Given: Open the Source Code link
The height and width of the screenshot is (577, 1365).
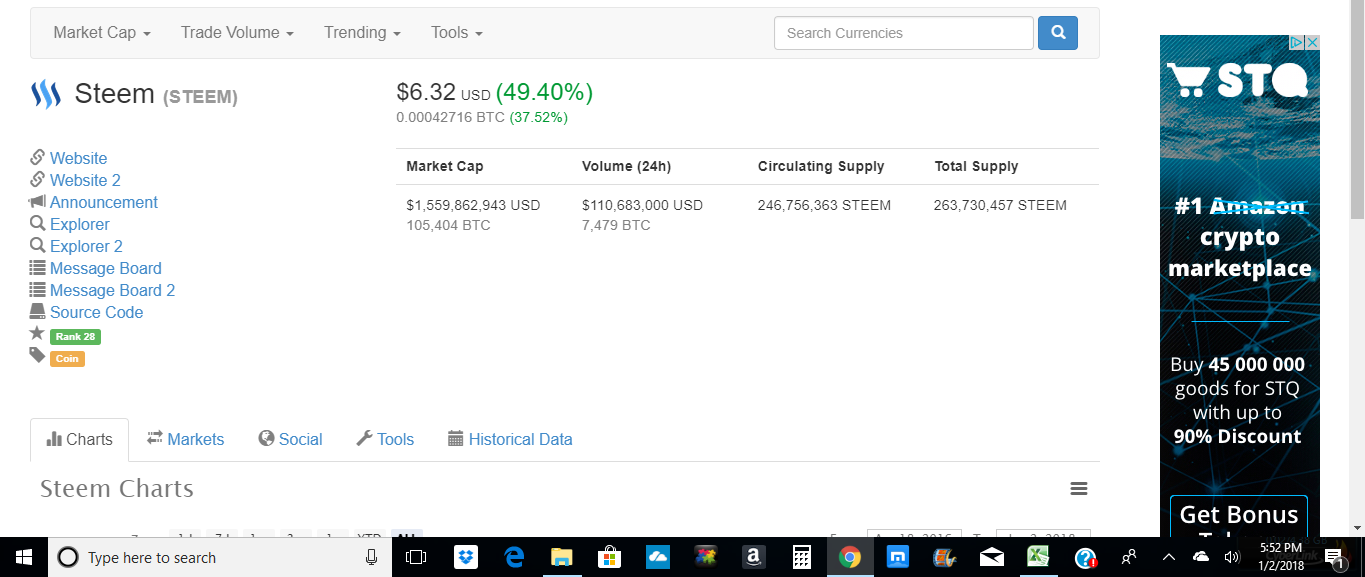Looking at the screenshot, I should coord(96,312).
